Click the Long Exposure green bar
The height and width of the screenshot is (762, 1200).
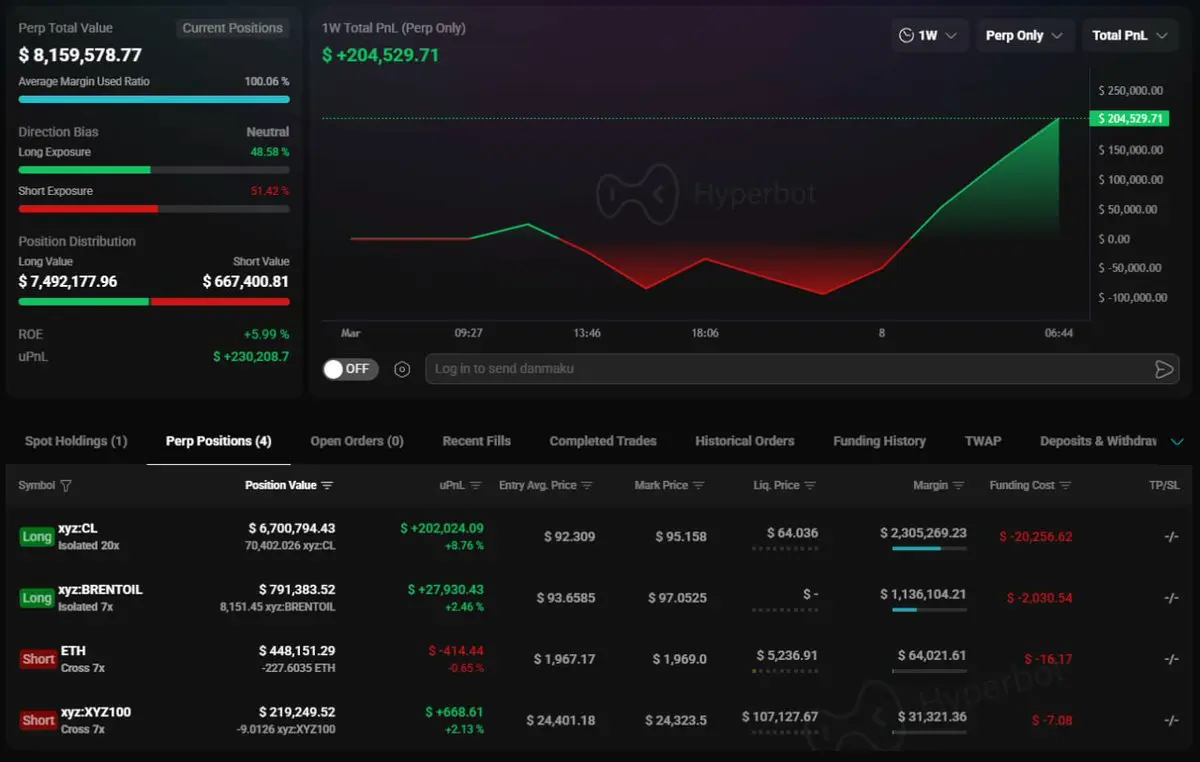84,170
